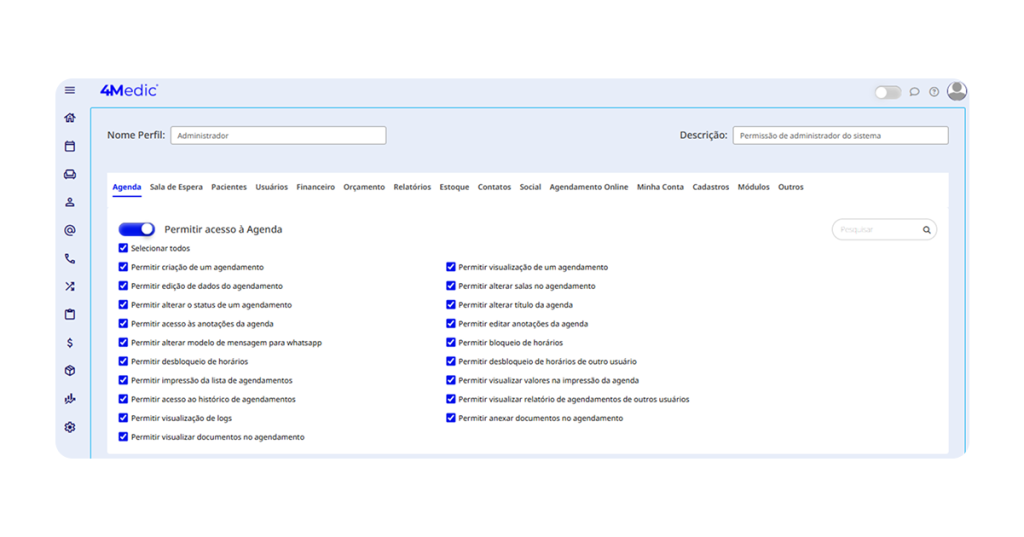Screen dimensions: 1024x537
Task: Uncheck the Selecionar todos checkbox
Action: tap(123, 248)
